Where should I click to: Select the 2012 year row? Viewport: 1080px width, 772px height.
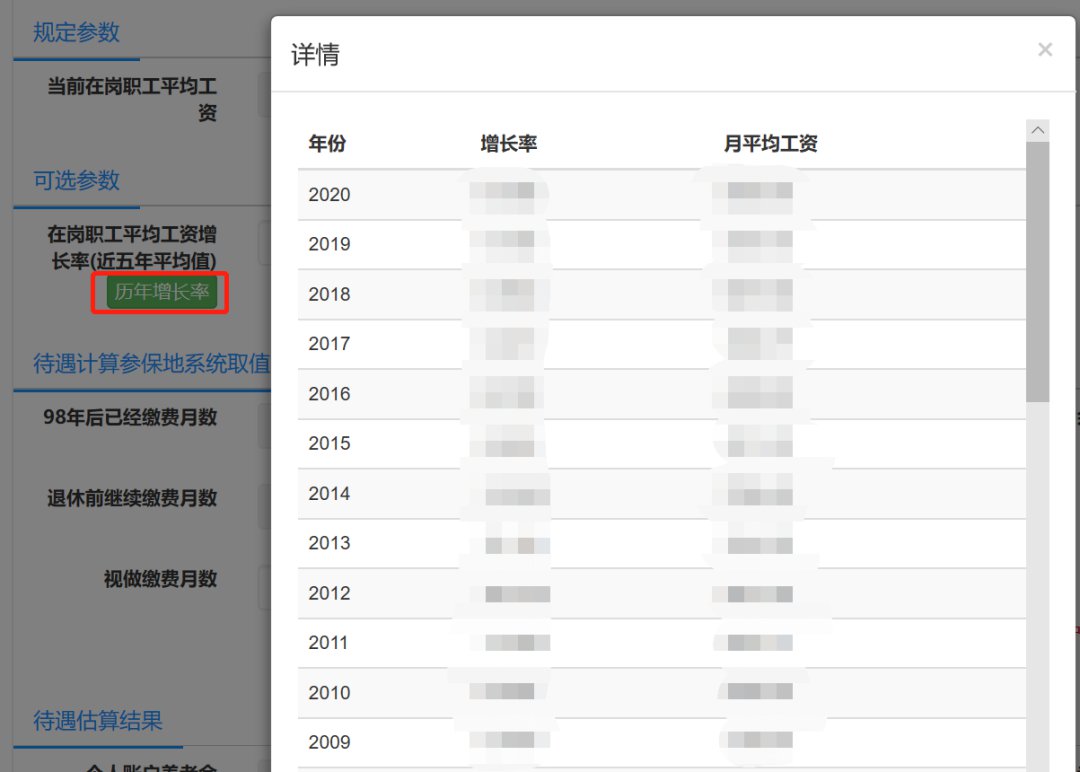329,593
